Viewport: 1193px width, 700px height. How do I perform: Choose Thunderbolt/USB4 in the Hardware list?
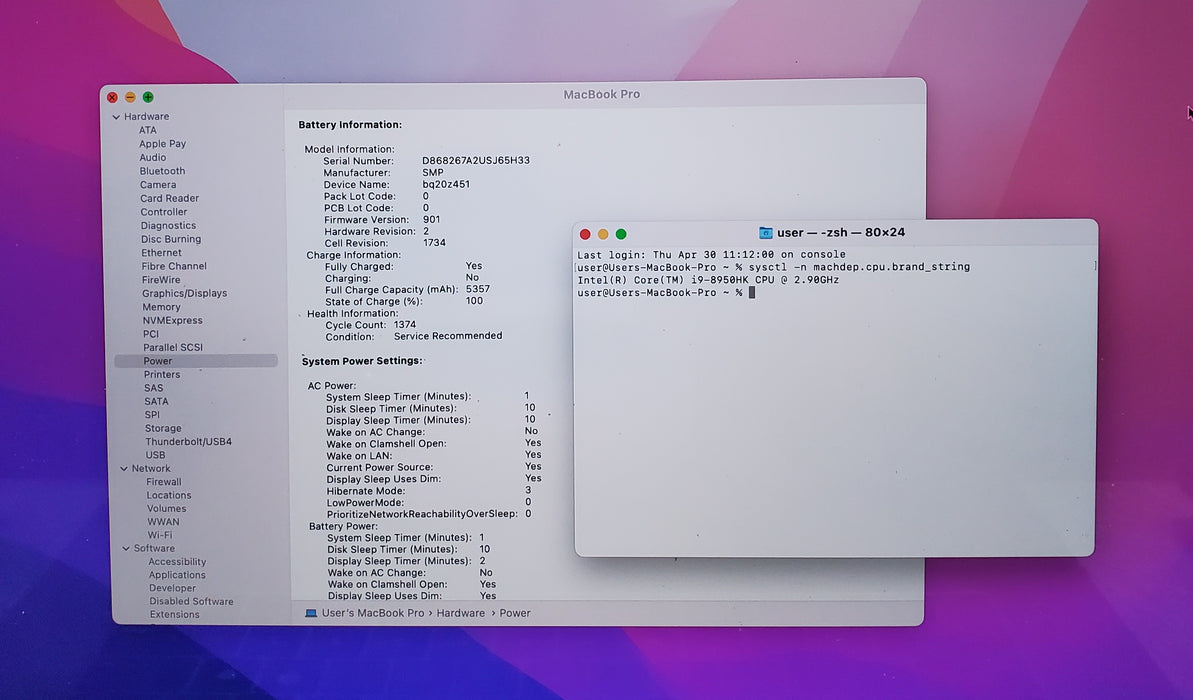click(189, 441)
